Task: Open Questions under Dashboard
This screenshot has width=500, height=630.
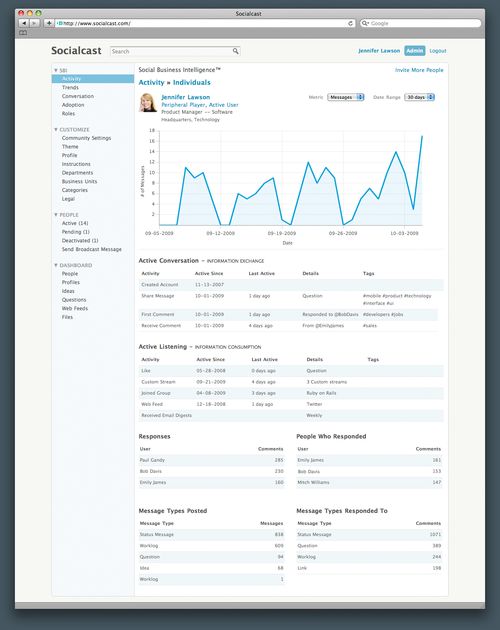Action: coord(74,300)
